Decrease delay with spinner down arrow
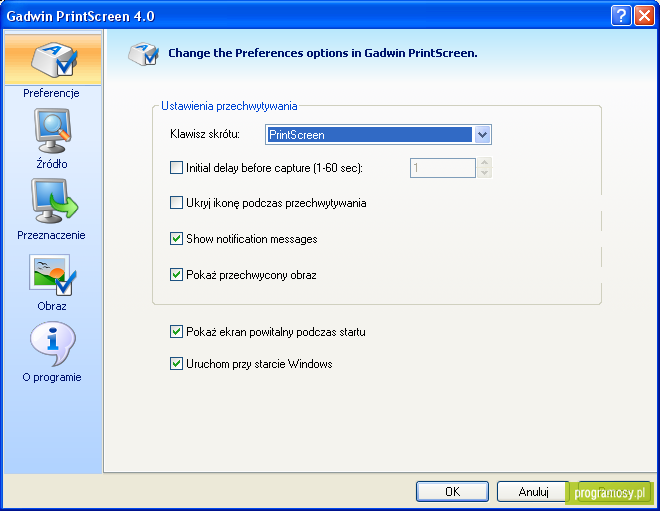The width and height of the screenshot is (660, 511). 484,173
